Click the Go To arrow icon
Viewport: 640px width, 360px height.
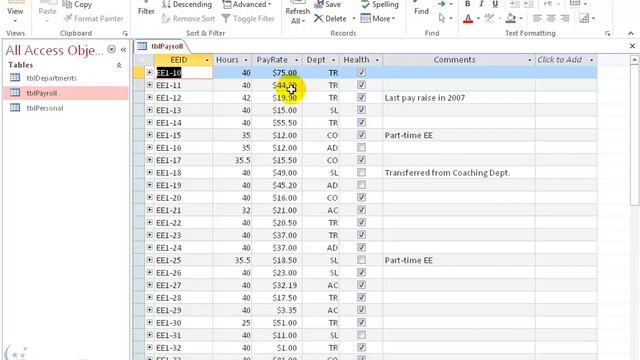(442, 4)
